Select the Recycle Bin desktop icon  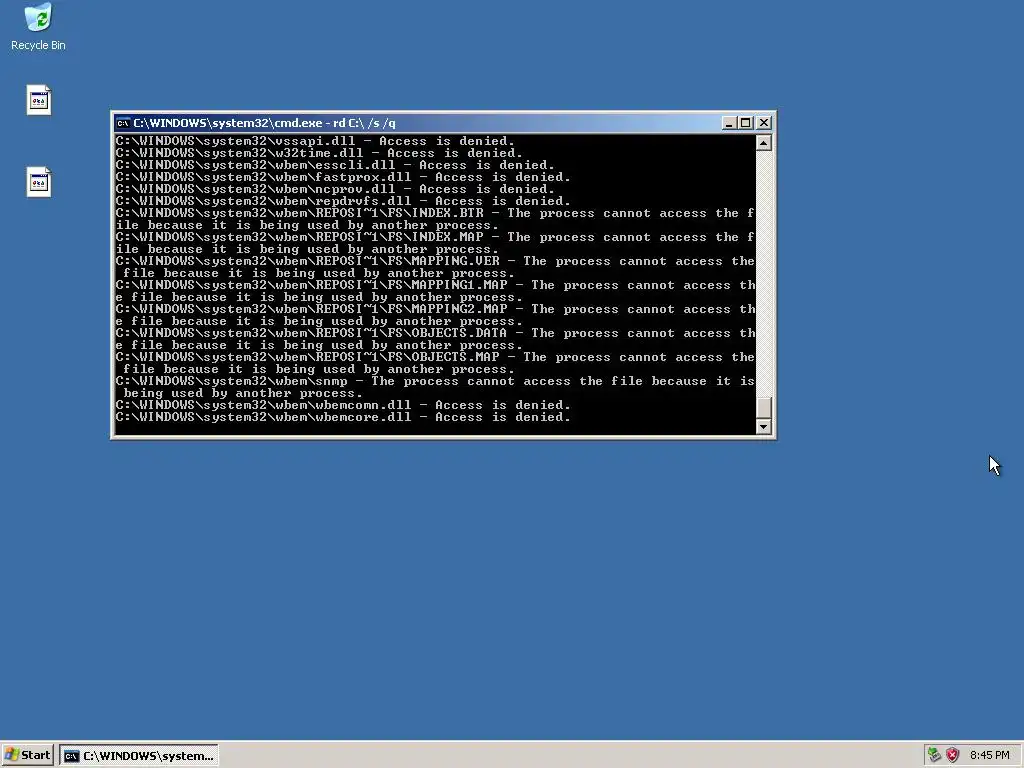coord(38,27)
